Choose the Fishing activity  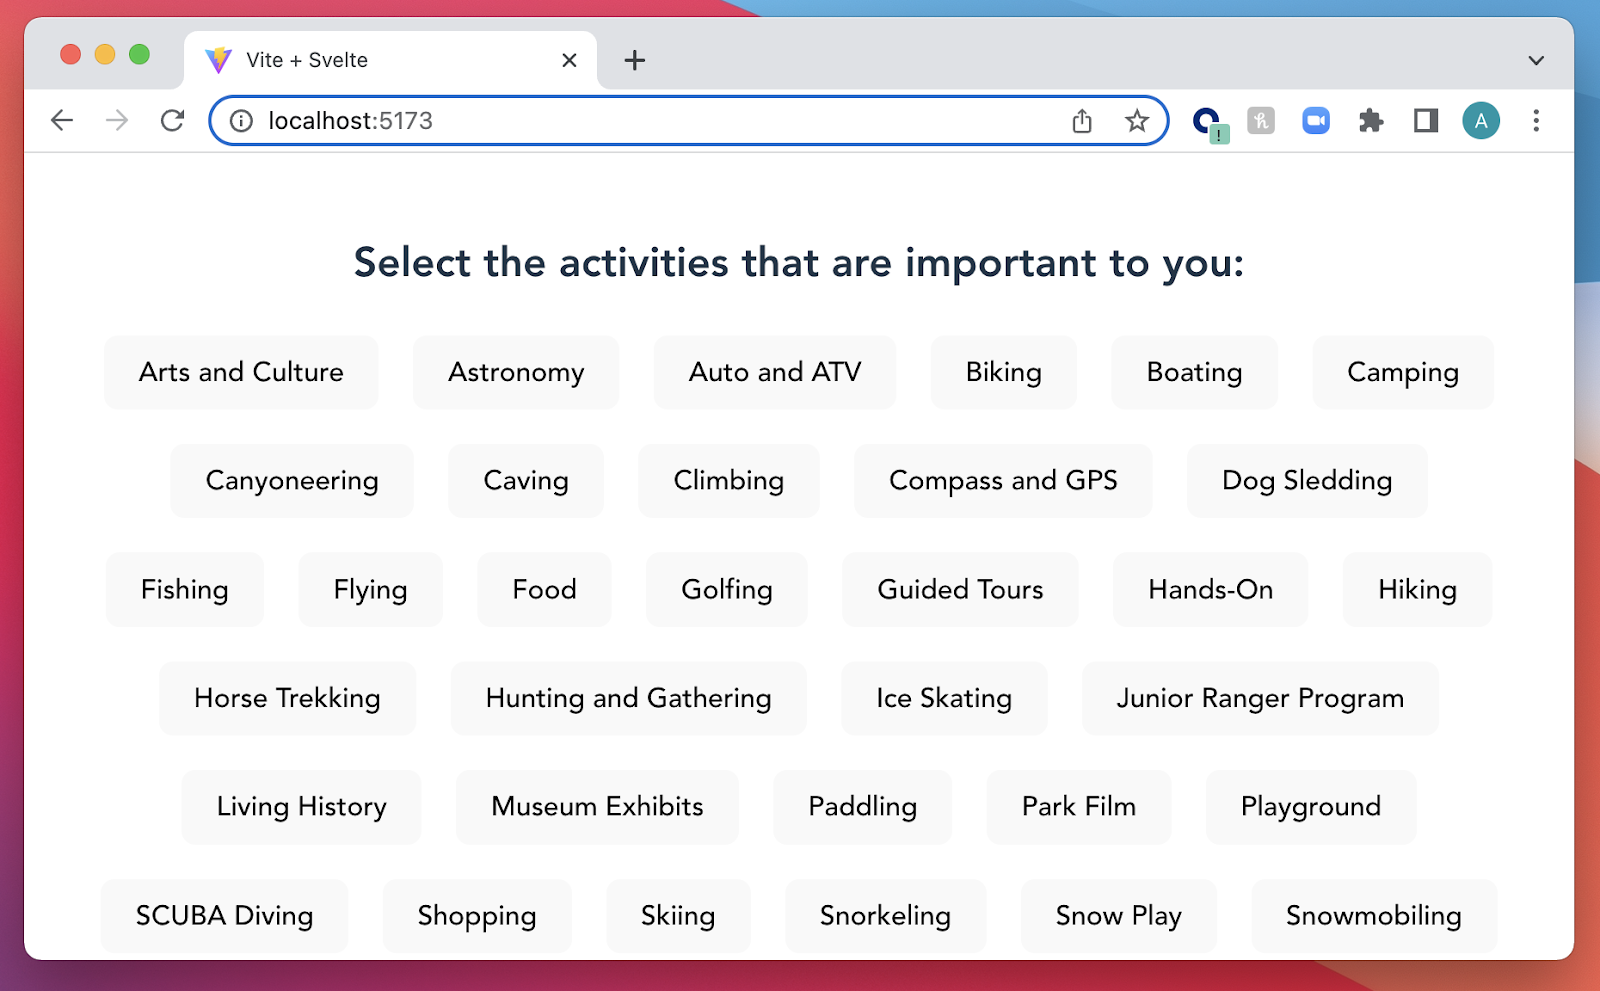[x=185, y=590]
